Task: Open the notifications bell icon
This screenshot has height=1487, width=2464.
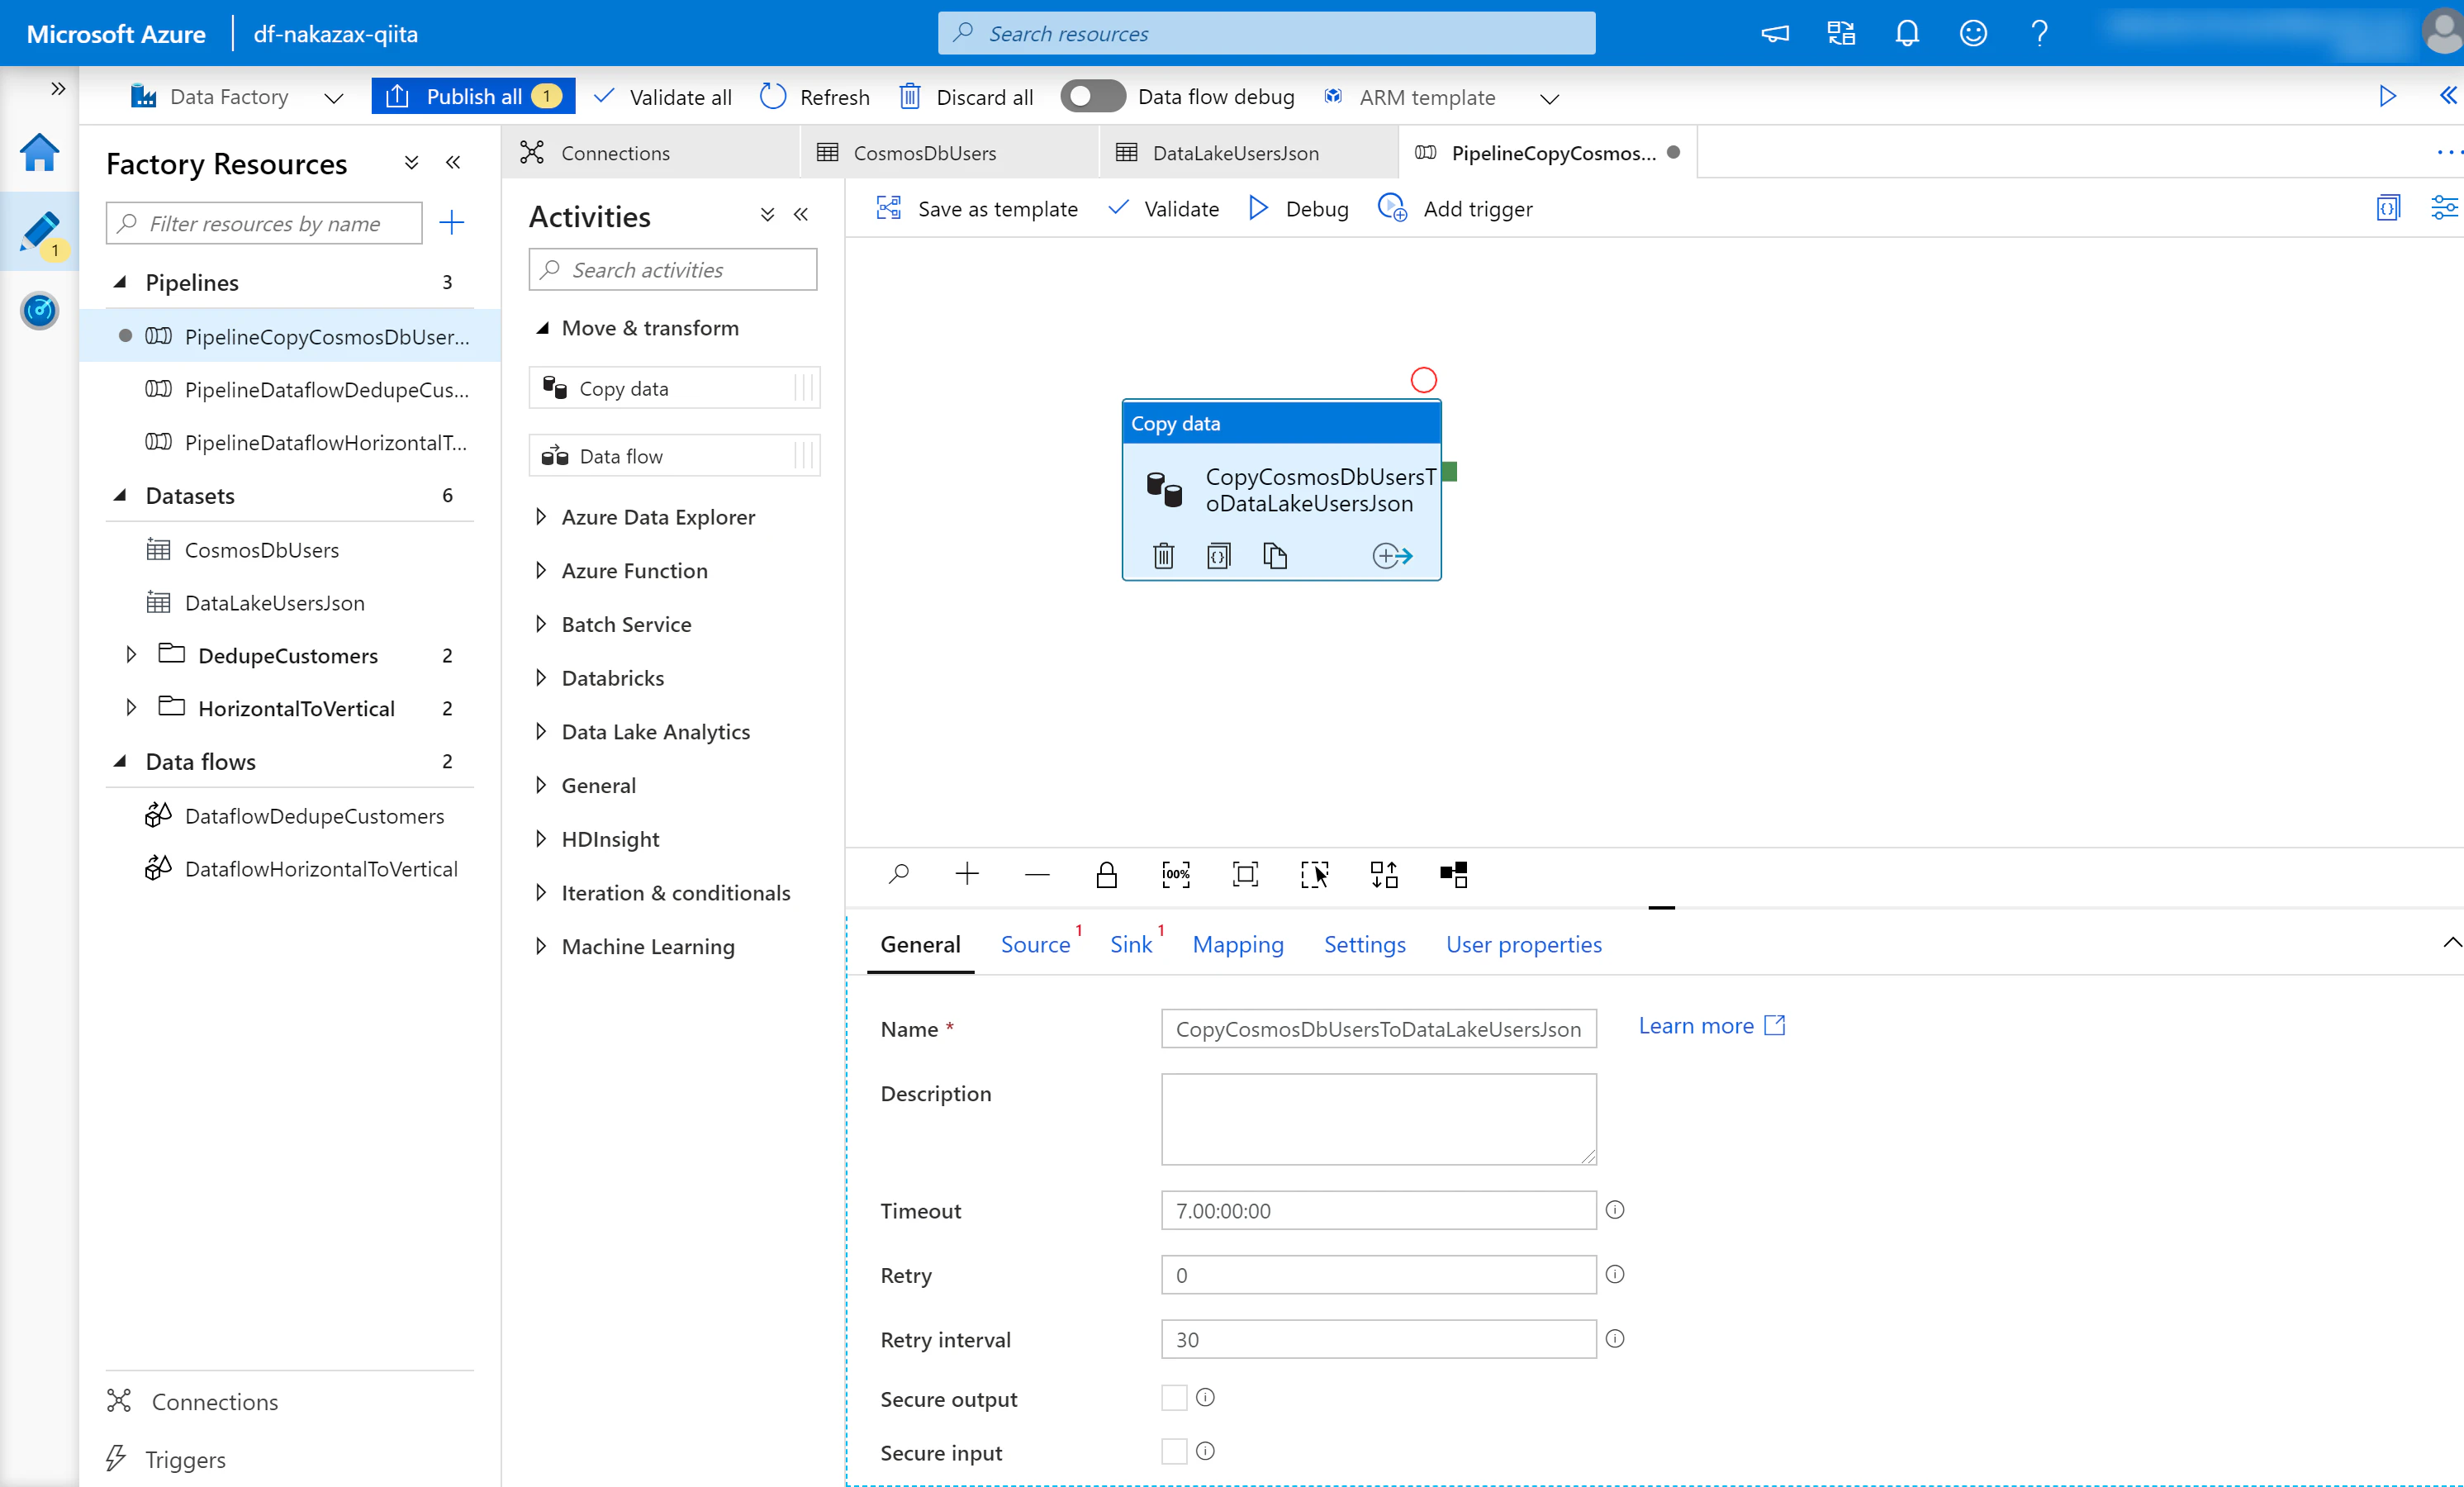Action: coord(1907,34)
